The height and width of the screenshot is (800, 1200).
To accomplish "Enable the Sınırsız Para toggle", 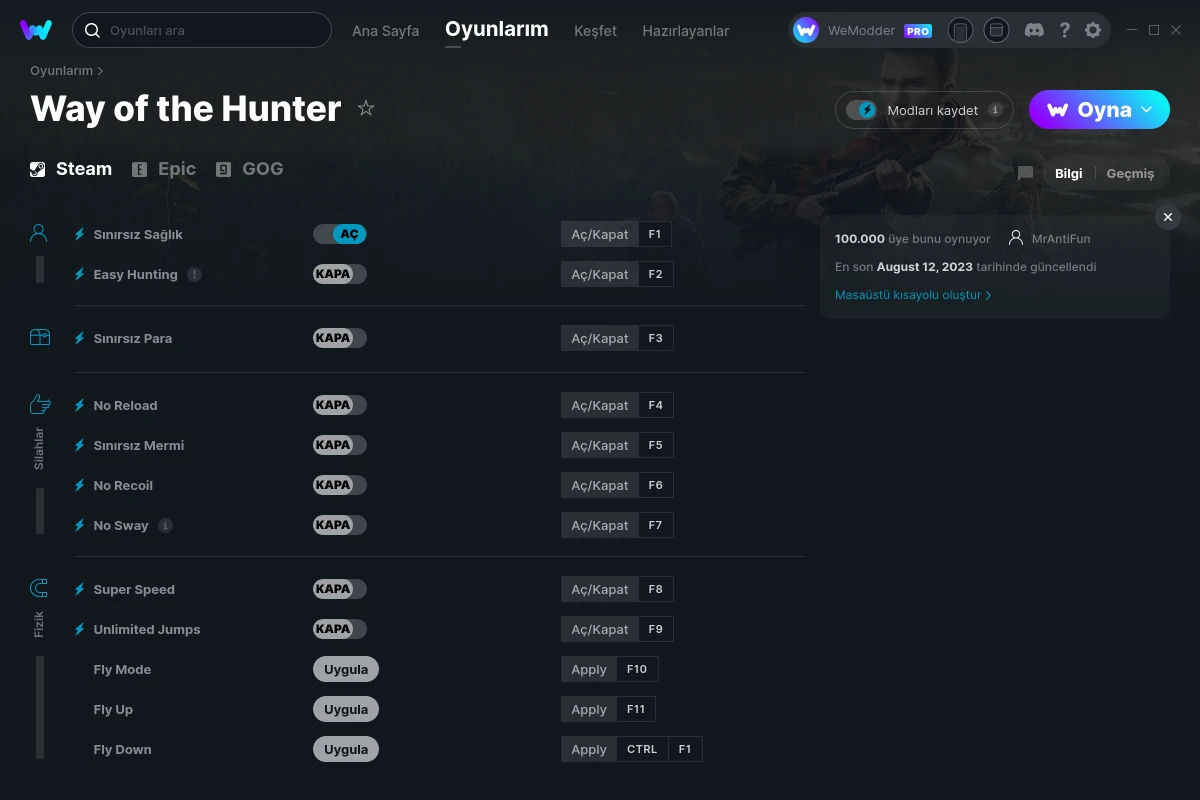I will point(340,338).
